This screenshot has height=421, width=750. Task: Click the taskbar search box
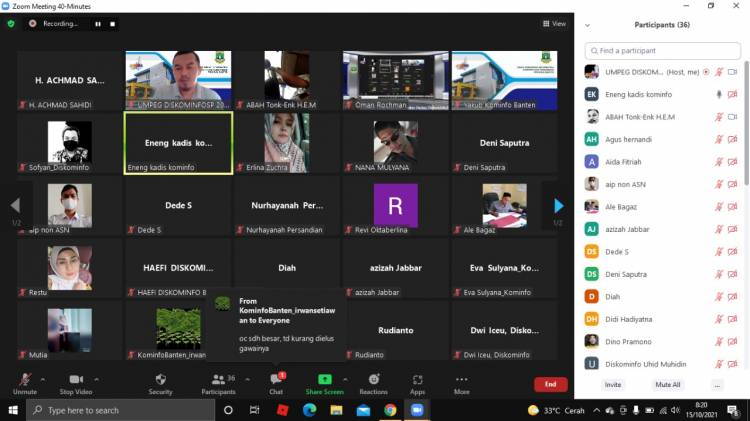[121, 410]
